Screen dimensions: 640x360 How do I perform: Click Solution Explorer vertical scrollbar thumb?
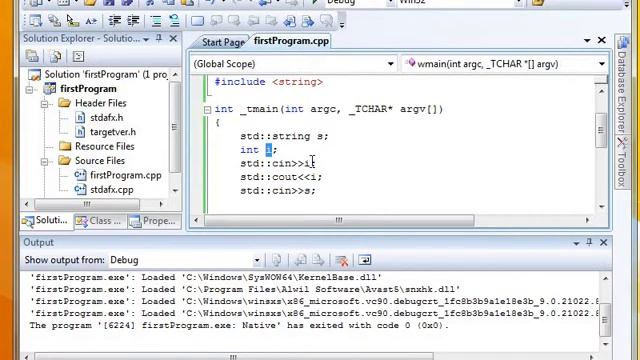[175, 127]
